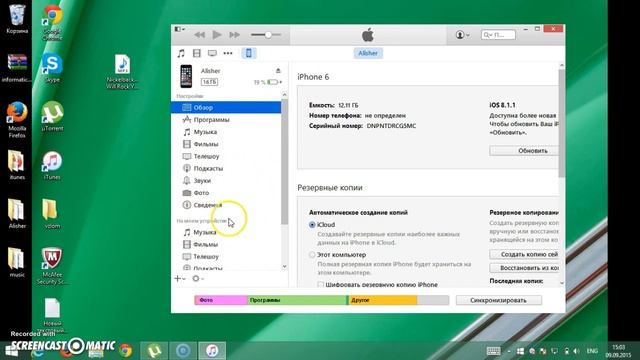Open the music folder on desktop

click(x=17, y=262)
